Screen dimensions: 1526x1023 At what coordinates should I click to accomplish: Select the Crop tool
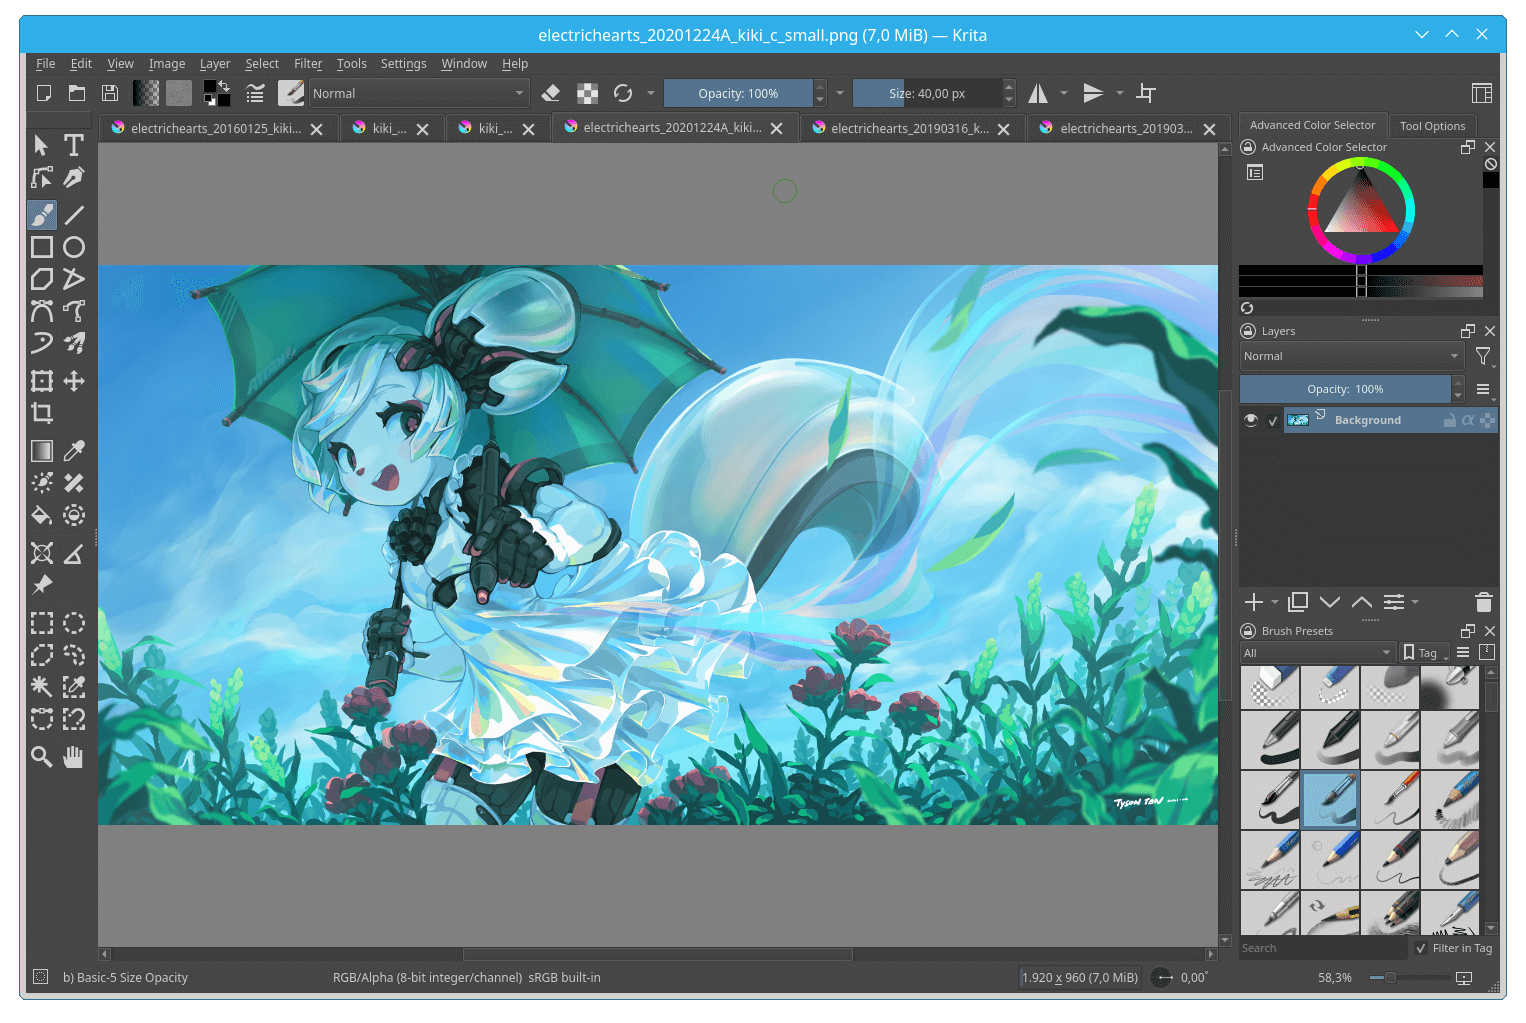pyautogui.click(x=42, y=413)
